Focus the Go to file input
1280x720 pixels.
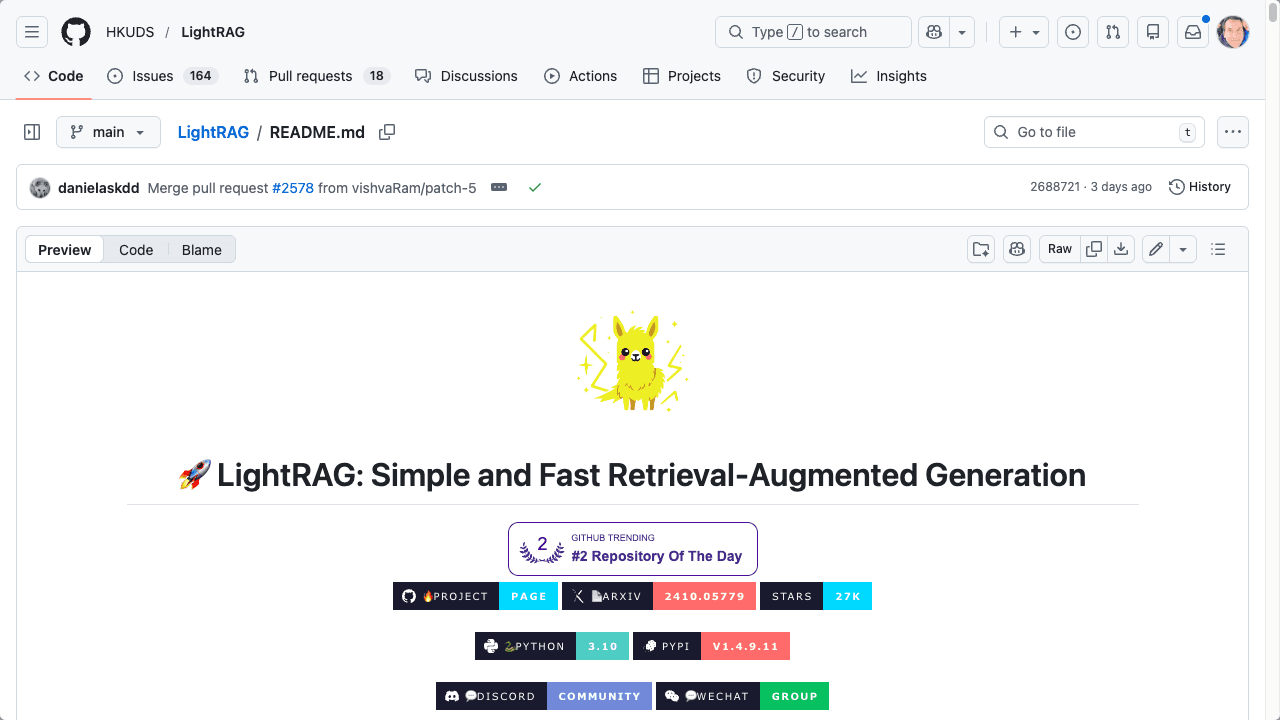[x=1095, y=132]
